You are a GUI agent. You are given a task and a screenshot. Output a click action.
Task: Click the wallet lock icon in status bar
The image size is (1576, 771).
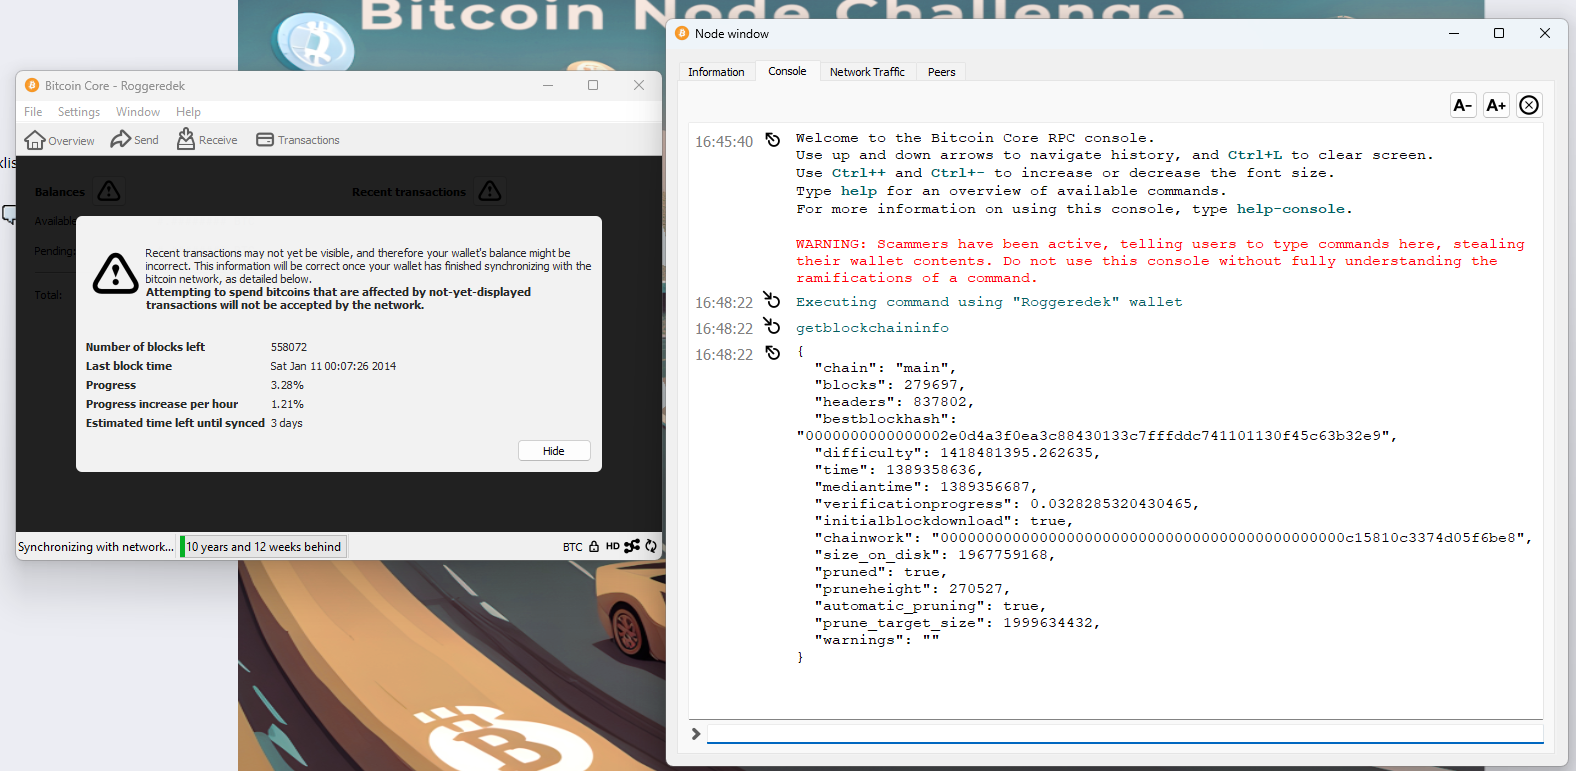594,546
